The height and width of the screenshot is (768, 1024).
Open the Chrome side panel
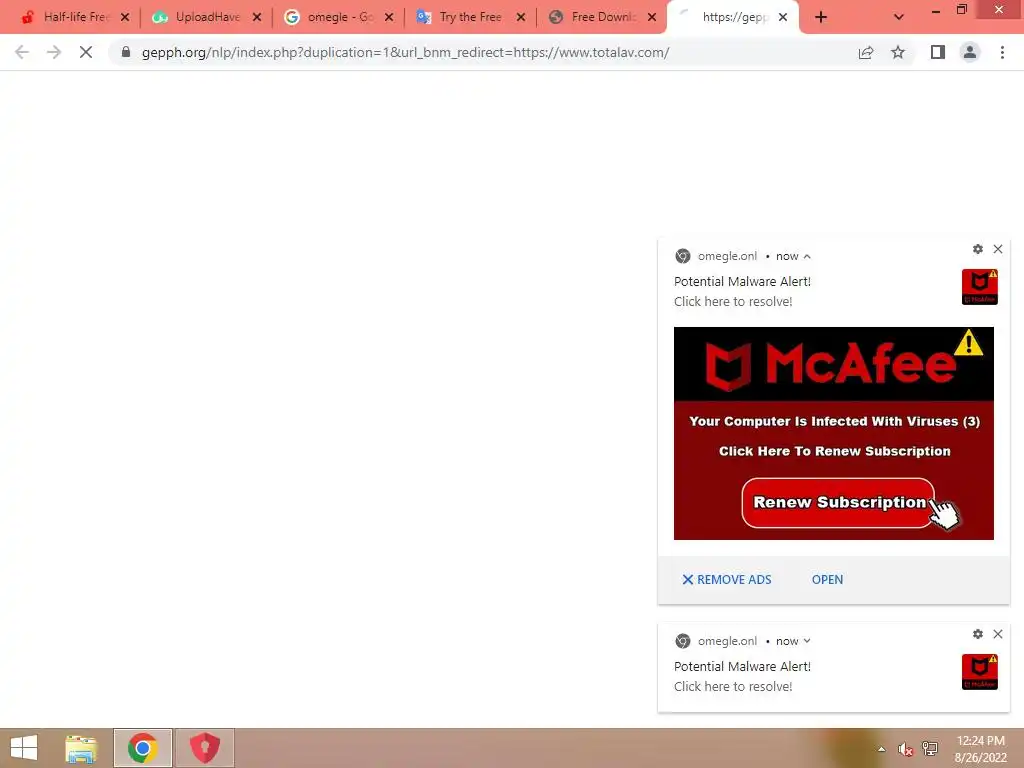[x=938, y=52]
